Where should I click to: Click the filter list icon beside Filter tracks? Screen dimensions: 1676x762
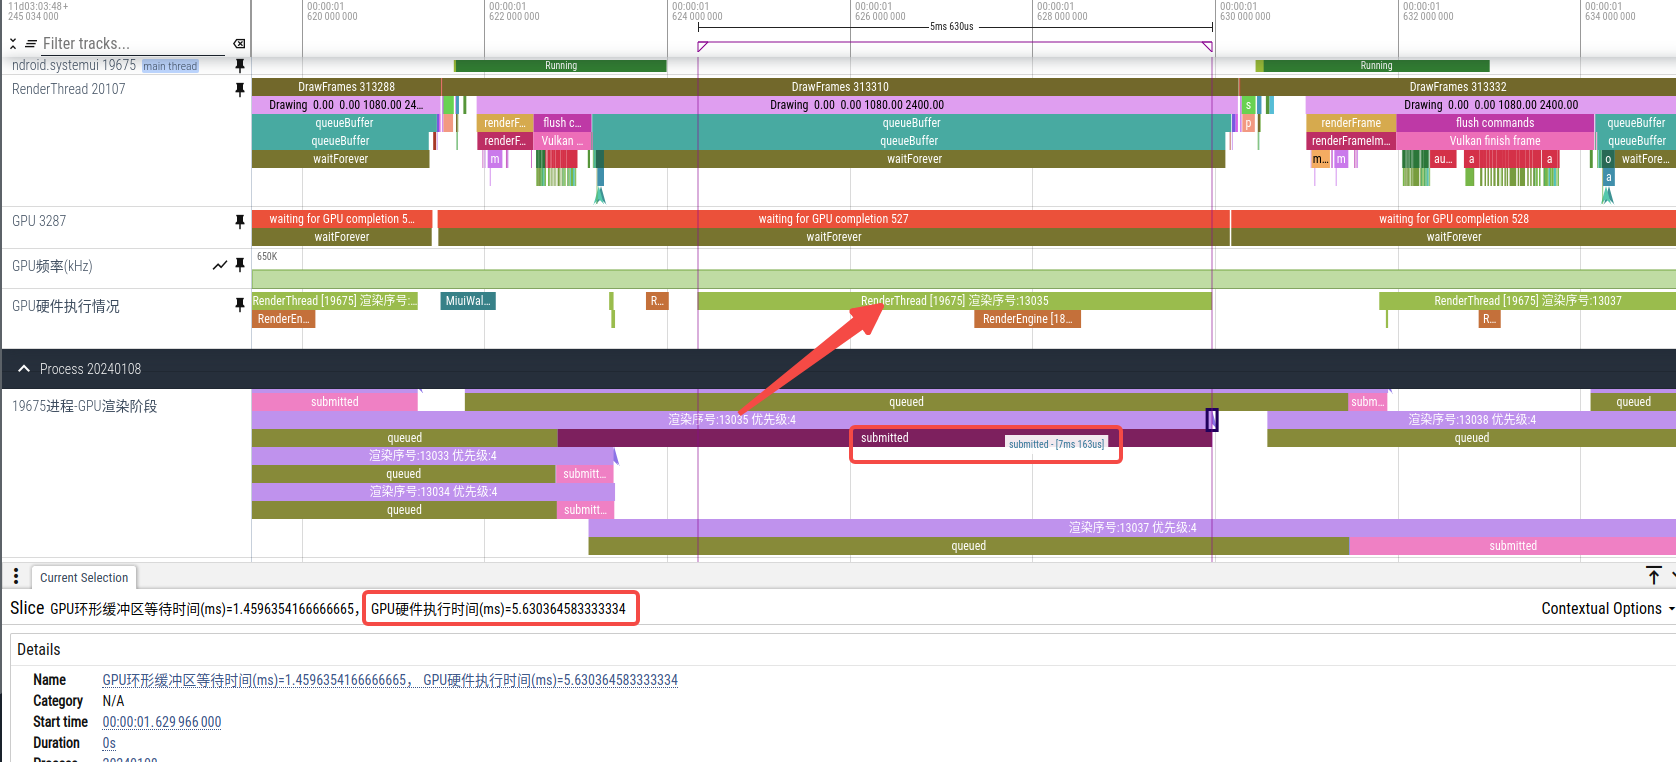point(31,44)
